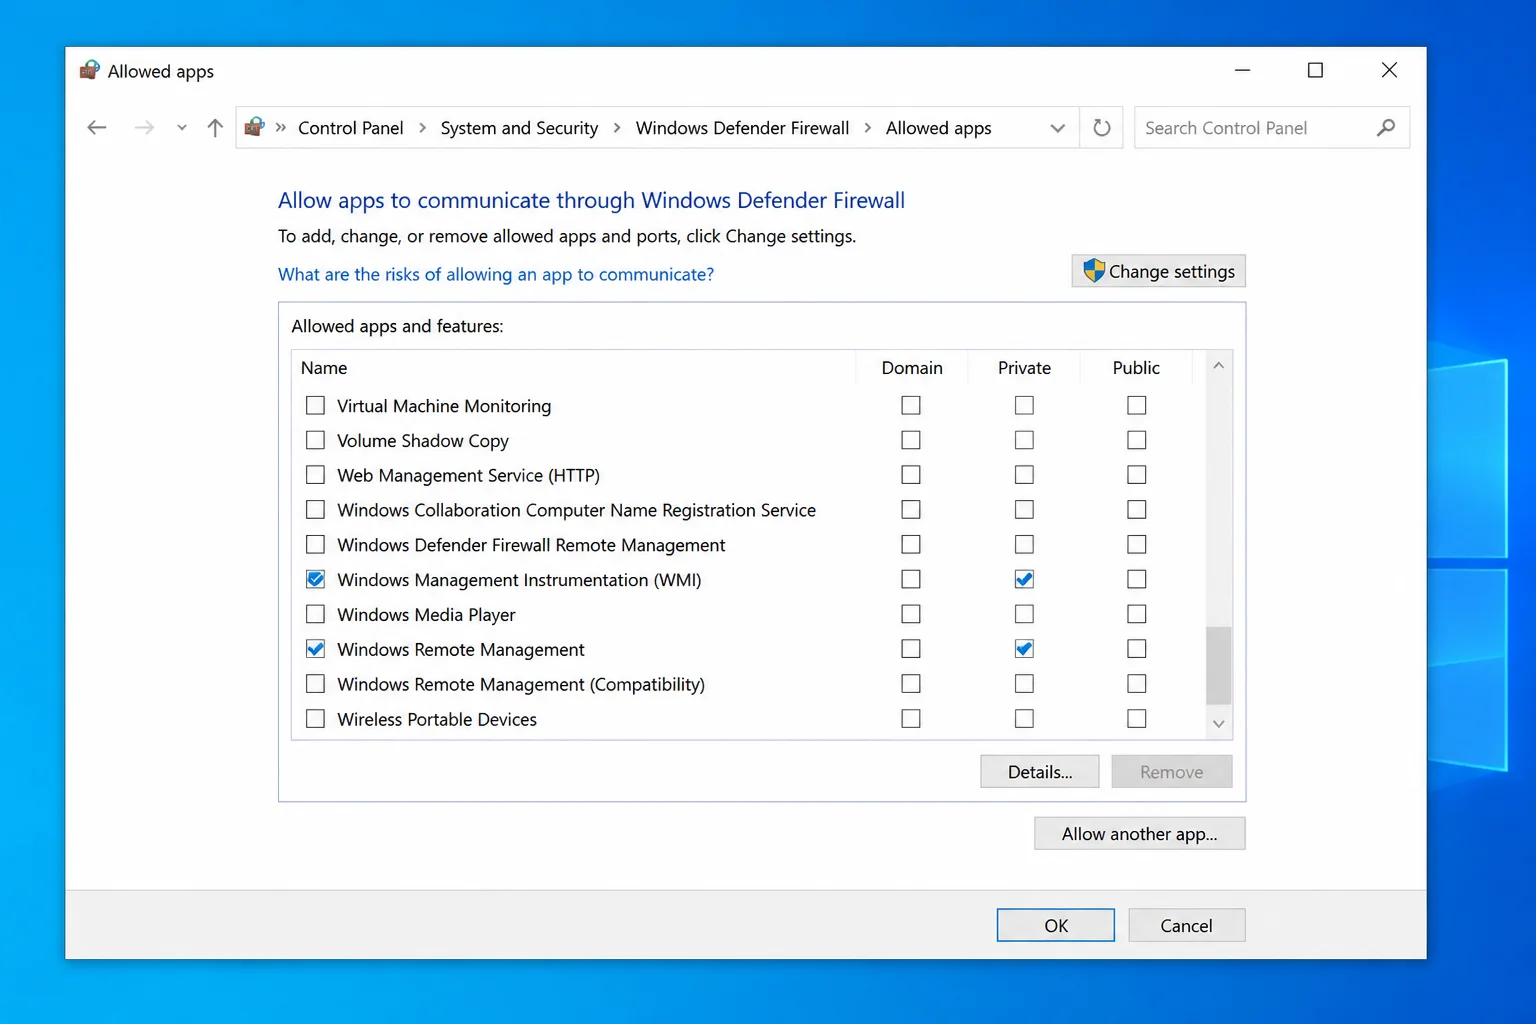Check Private for Windows Remote Management (Compatibility)
The image size is (1536, 1024).
point(1024,684)
